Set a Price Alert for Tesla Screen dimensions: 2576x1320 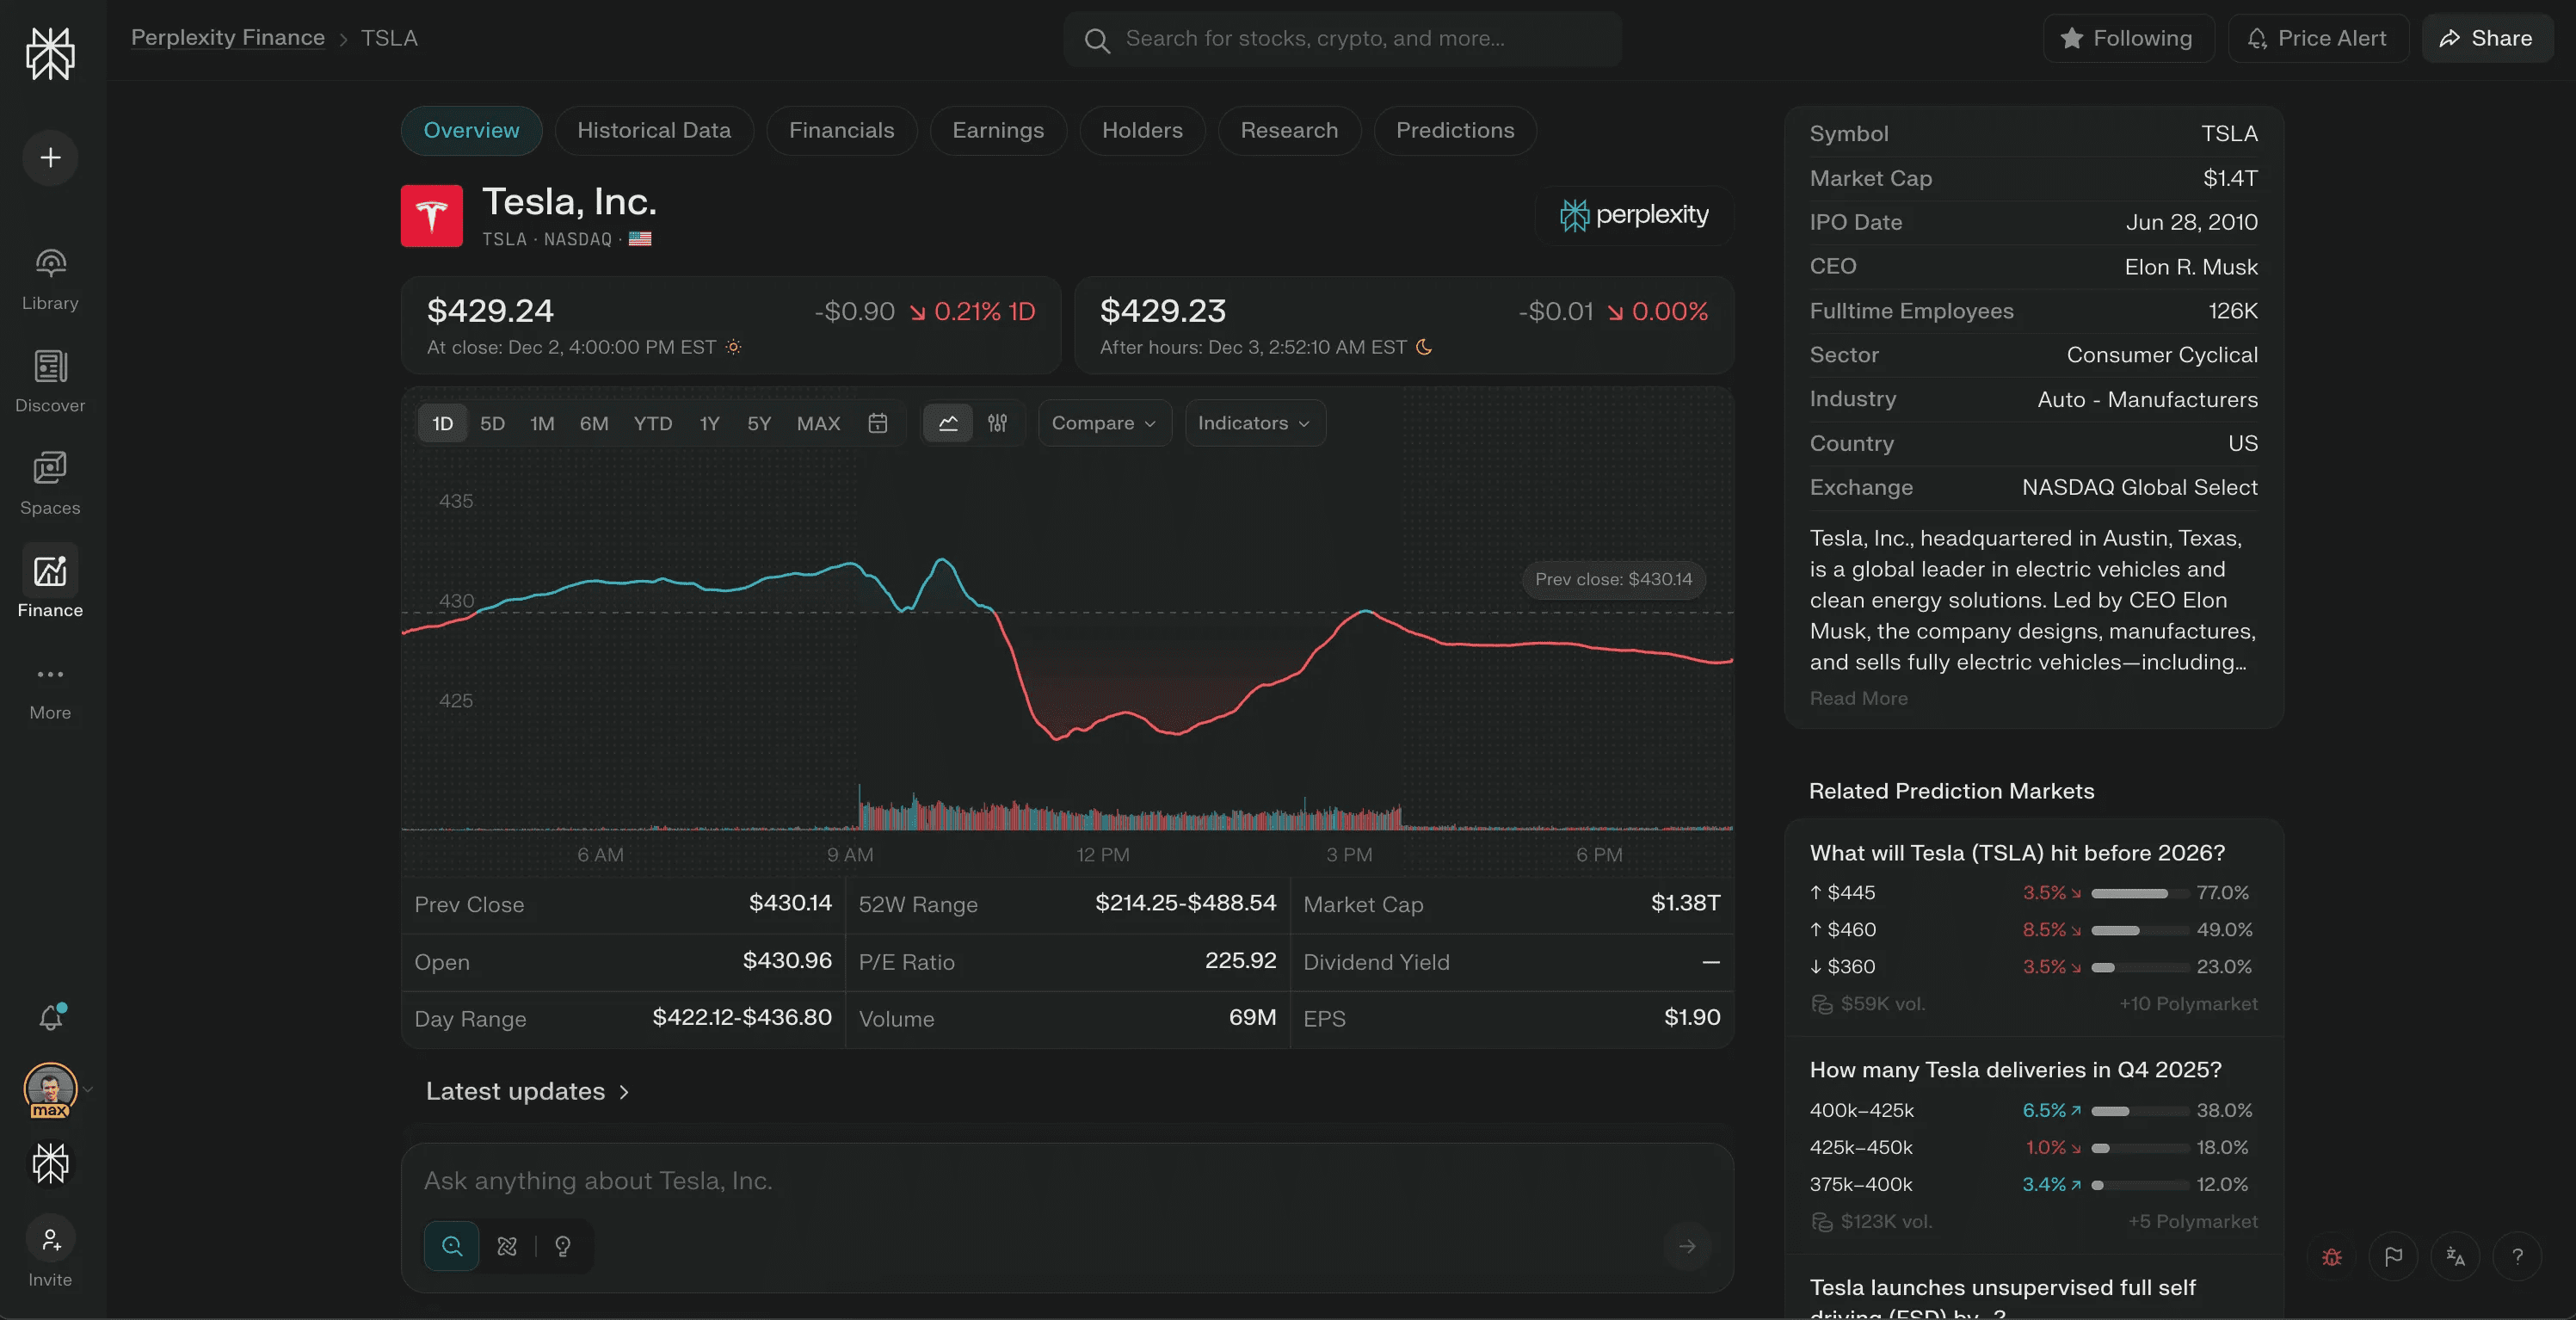pyautogui.click(x=2318, y=38)
